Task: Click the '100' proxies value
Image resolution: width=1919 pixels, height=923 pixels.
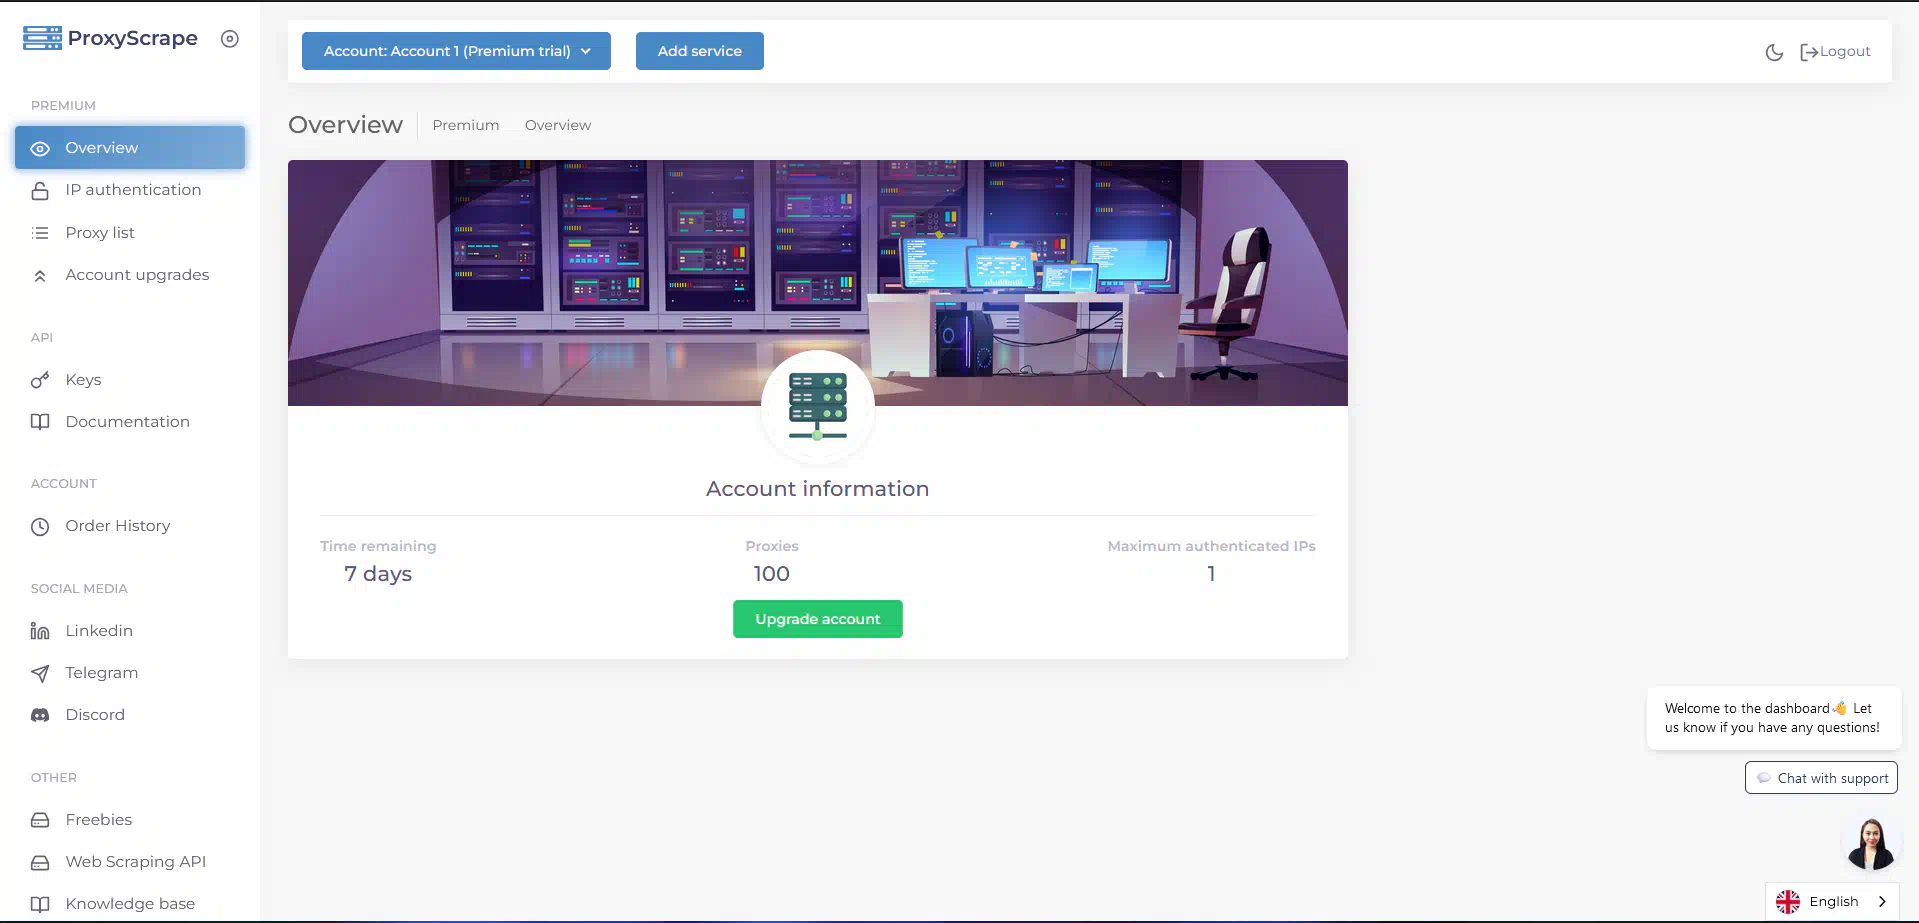Action: tap(772, 574)
